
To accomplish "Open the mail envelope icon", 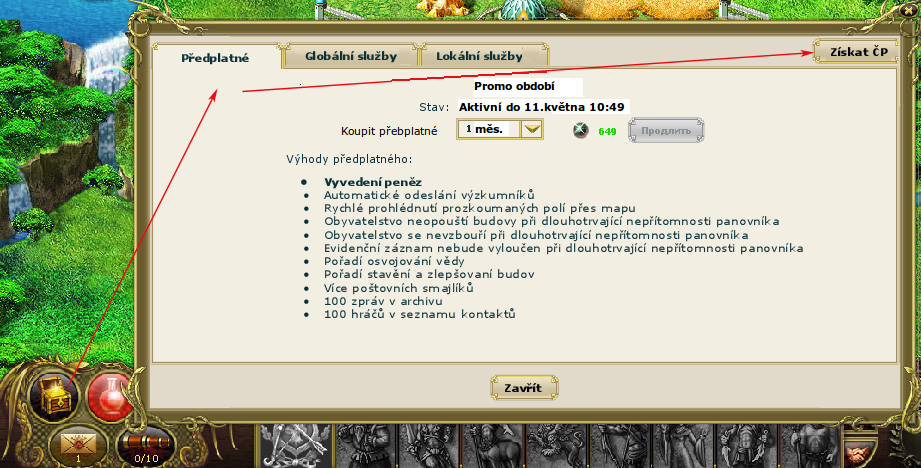I will pos(78,446).
